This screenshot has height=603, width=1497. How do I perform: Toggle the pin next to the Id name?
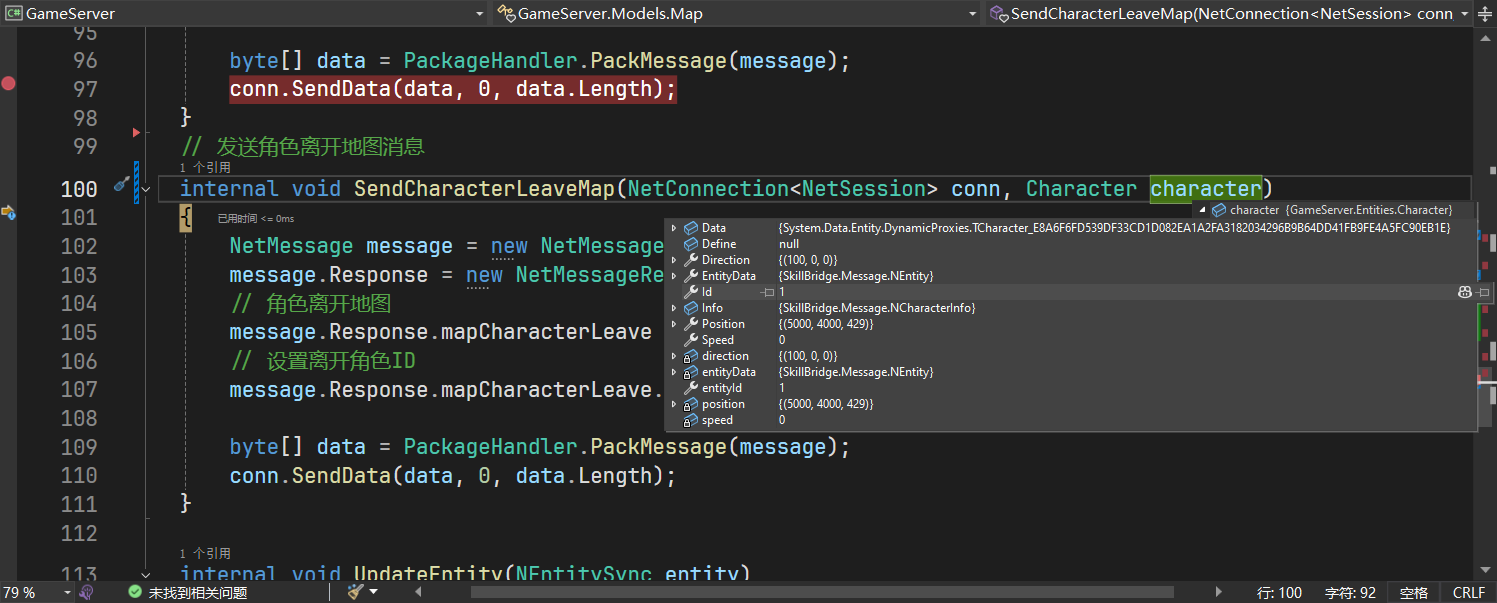tap(767, 292)
